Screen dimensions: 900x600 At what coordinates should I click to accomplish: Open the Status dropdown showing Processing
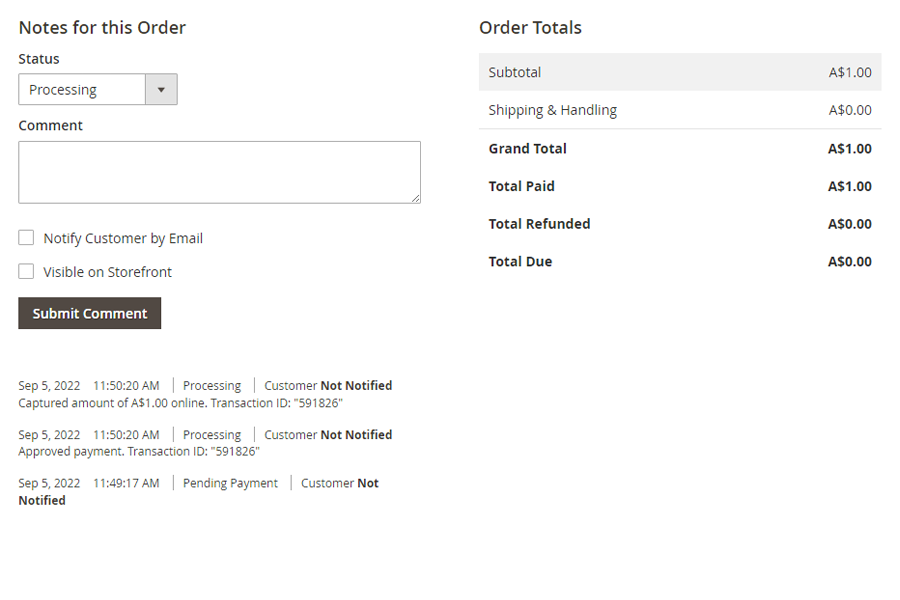point(84,90)
